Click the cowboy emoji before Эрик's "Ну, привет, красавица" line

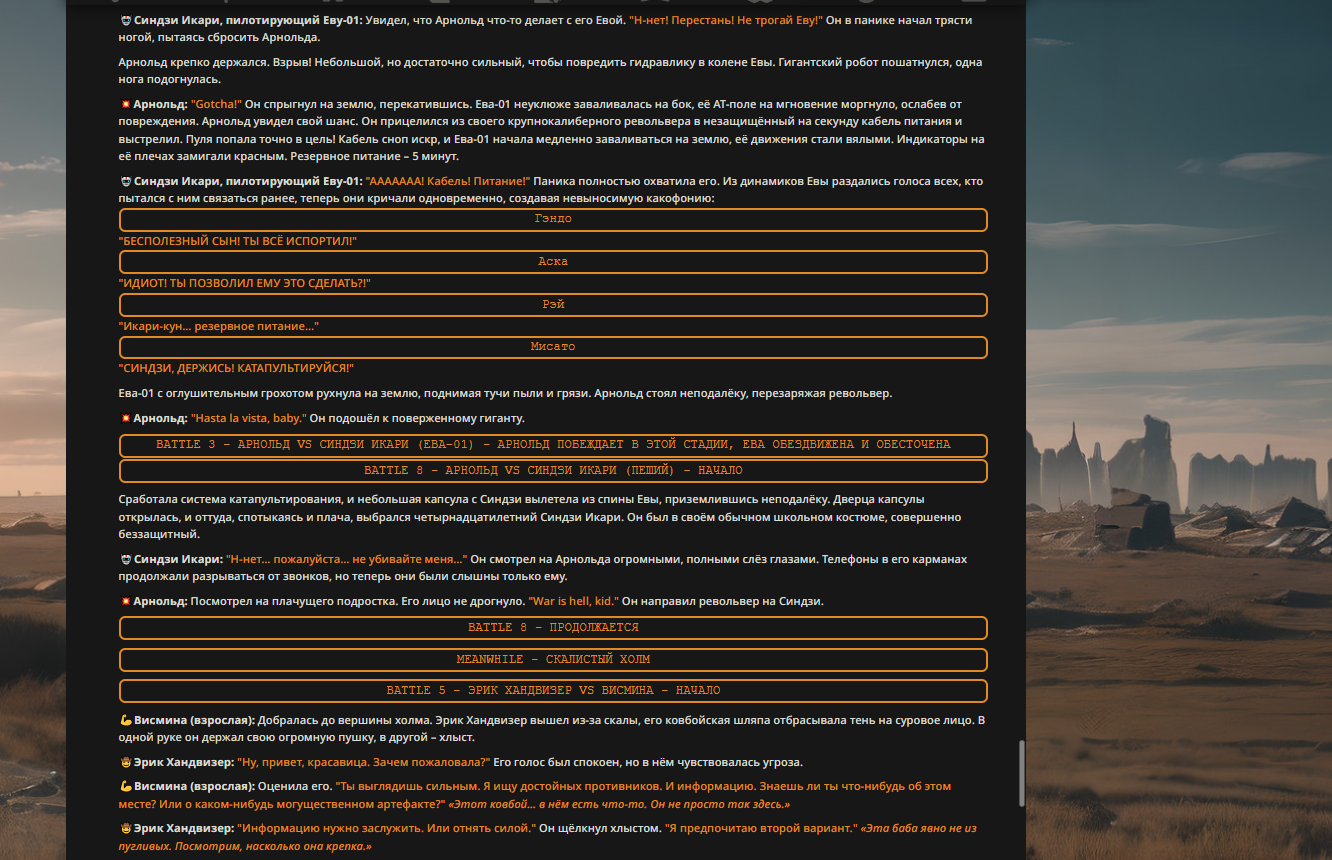coord(125,762)
